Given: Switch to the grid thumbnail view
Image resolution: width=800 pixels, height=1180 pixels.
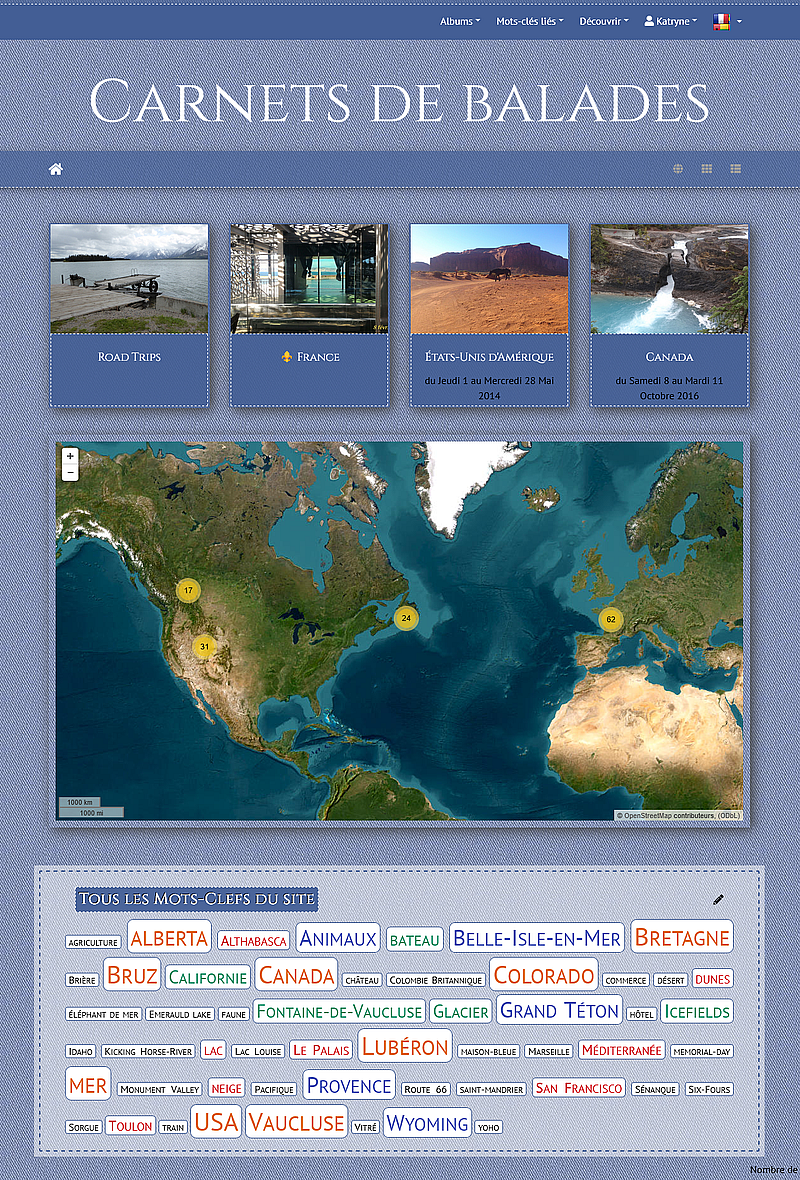Looking at the screenshot, I should pyautogui.click(x=706, y=169).
